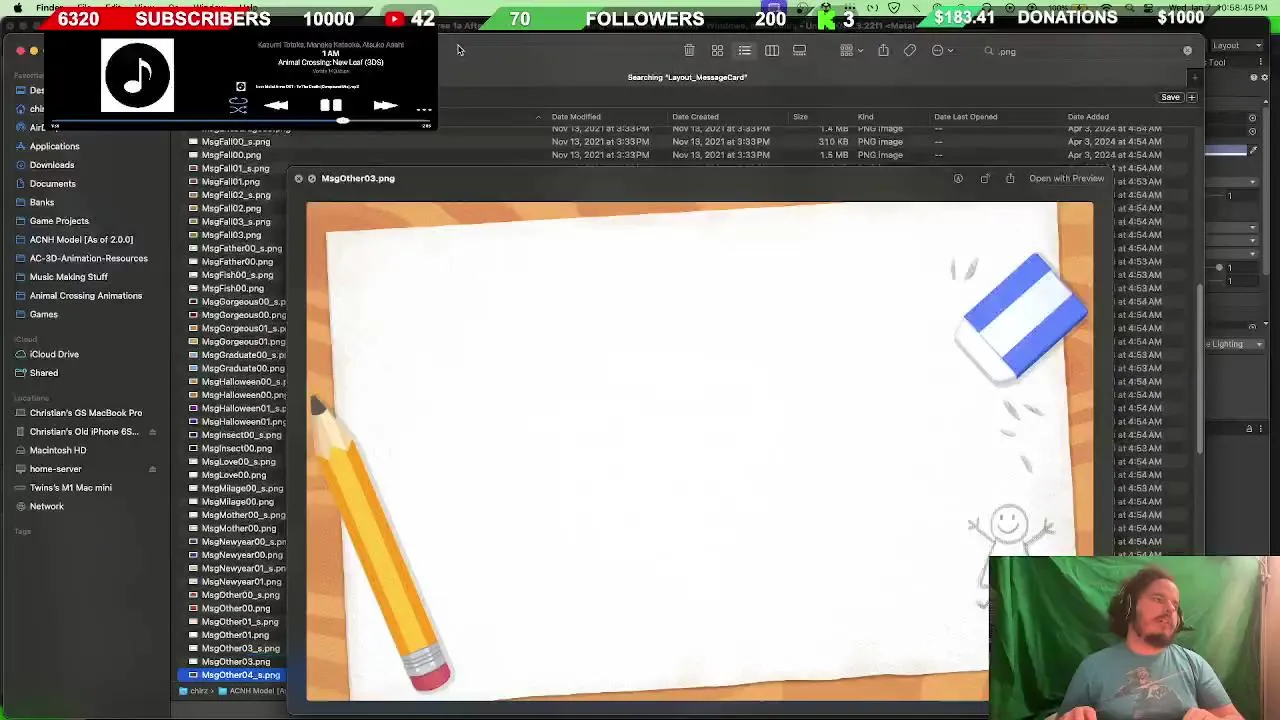
Task: Click Open with Preview button
Action: pyautogui.click(x=1066, y=179)
